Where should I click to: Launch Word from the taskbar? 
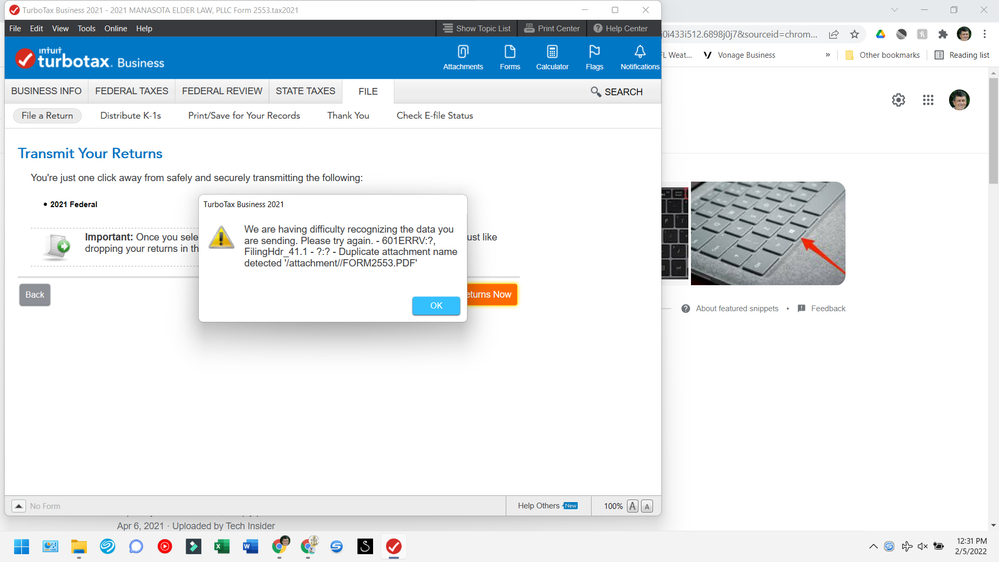click(x=250, y=547)
